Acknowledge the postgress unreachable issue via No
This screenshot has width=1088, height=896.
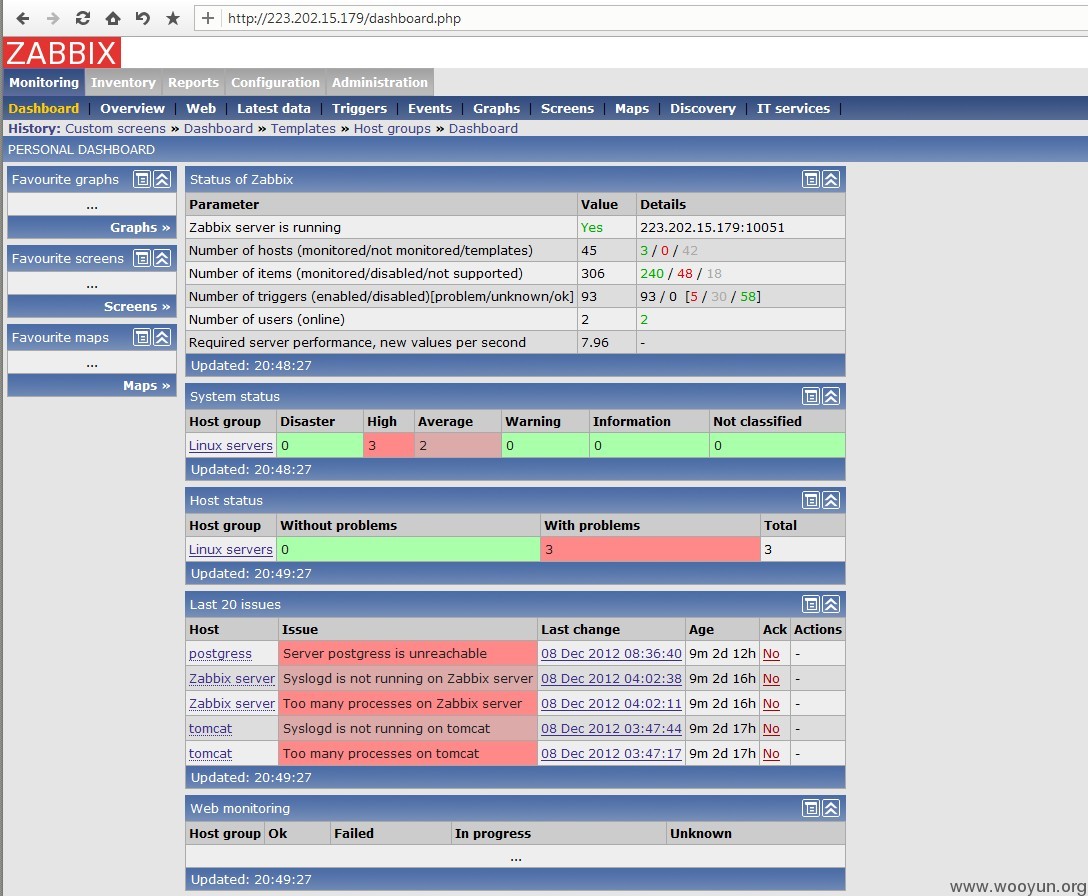coord(771,654)
